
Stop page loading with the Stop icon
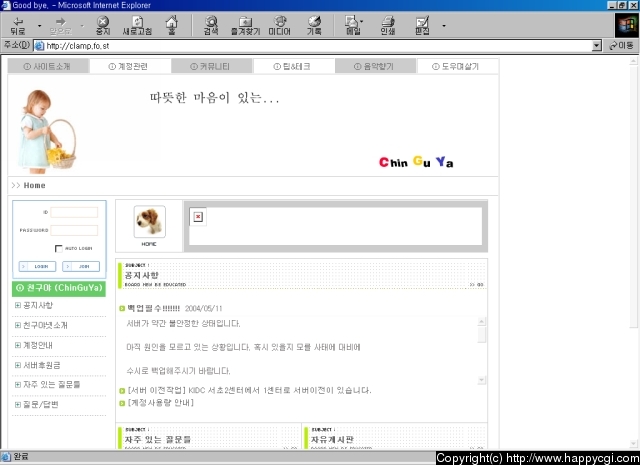103,26
